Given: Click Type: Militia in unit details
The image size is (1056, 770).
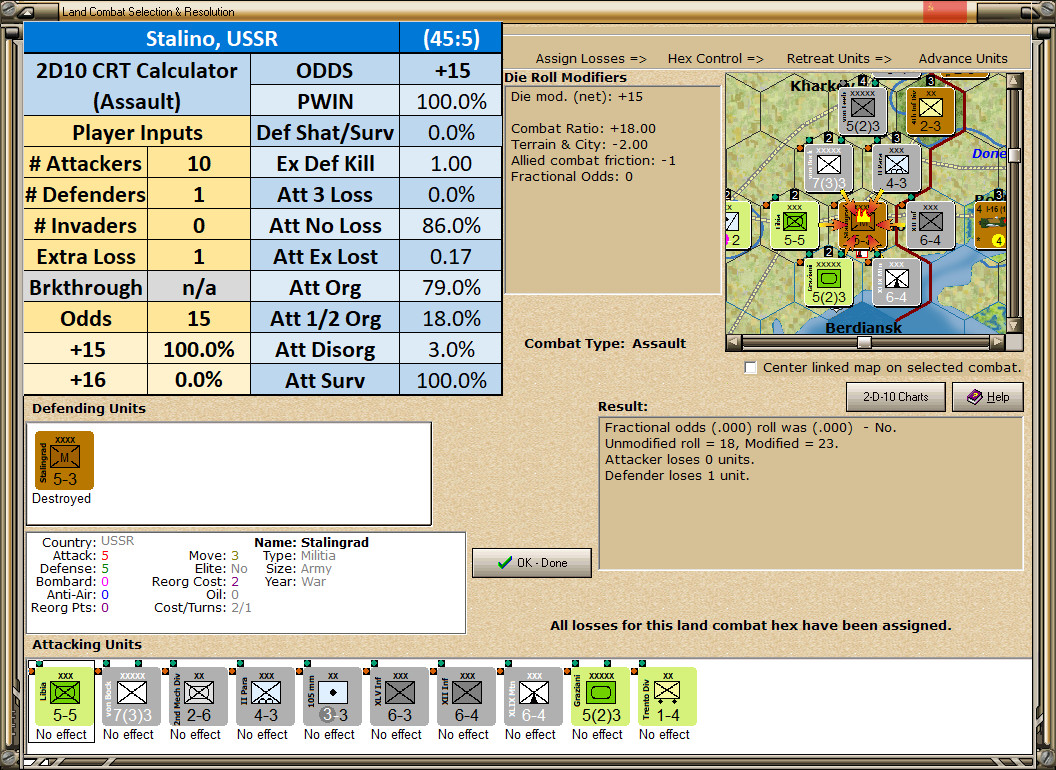Looking at the screenshot, I should click(x=299, y=555).
